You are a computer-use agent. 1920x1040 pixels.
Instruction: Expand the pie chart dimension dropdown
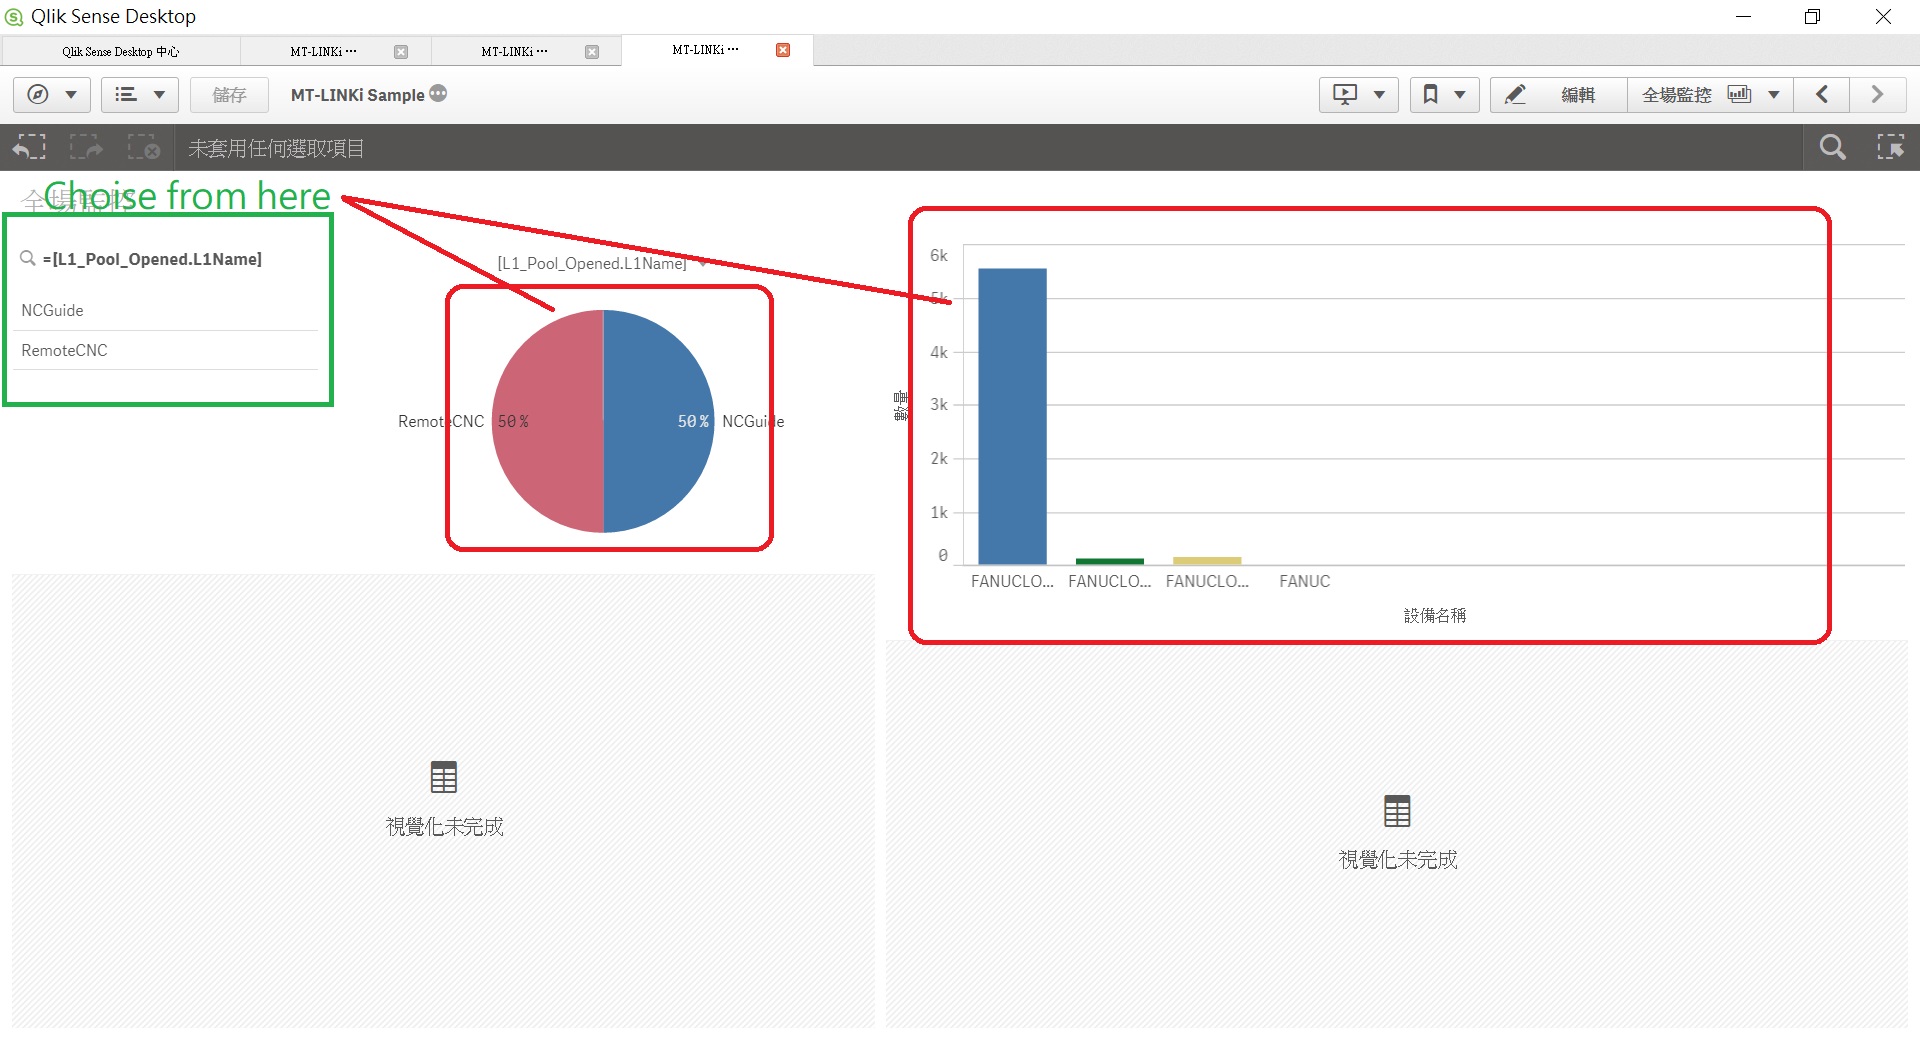coord(704,263)
